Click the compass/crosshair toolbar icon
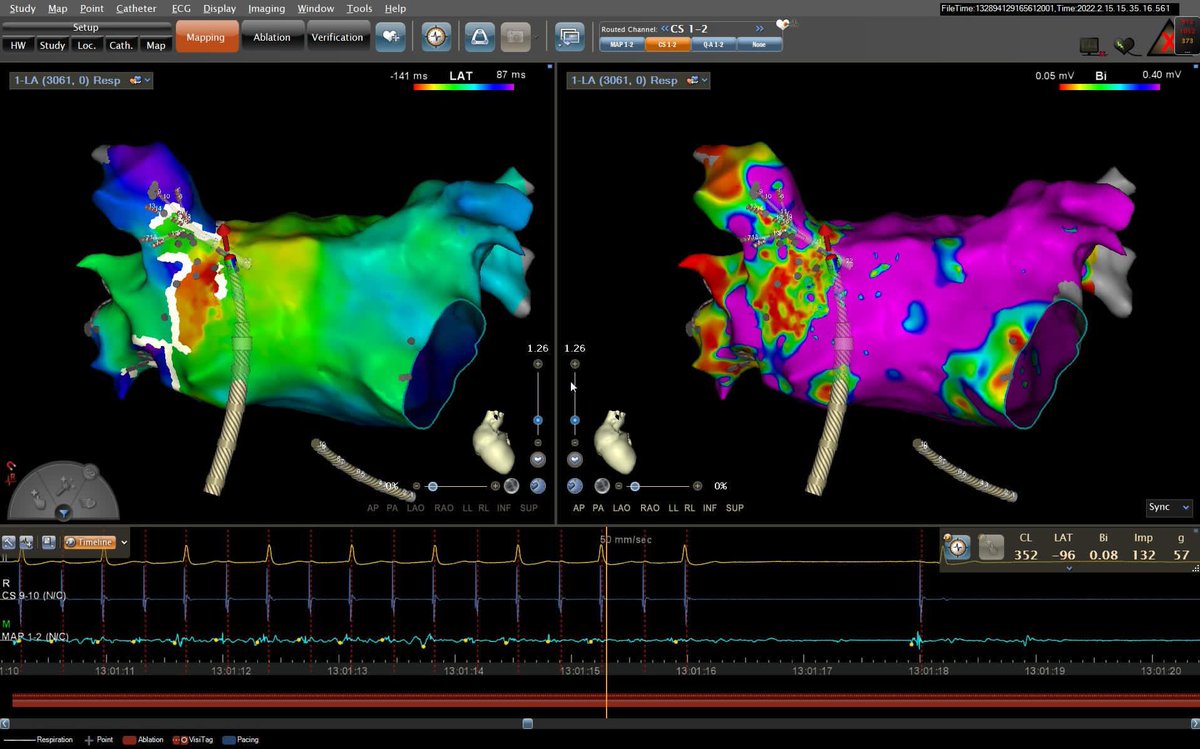The height and width of the screenshot is (749, 1200). tap(436, 37)
